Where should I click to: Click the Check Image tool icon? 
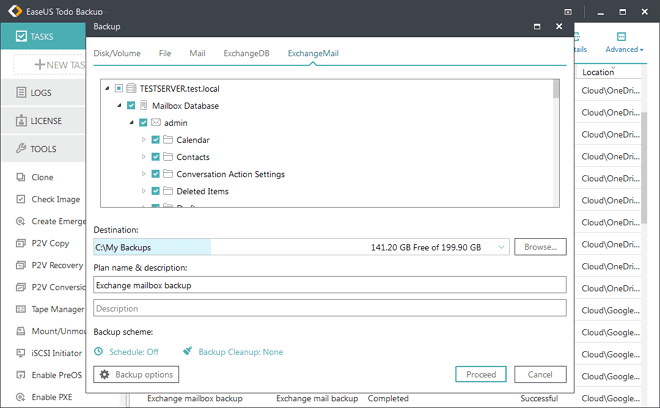click(x=21, y=199)
